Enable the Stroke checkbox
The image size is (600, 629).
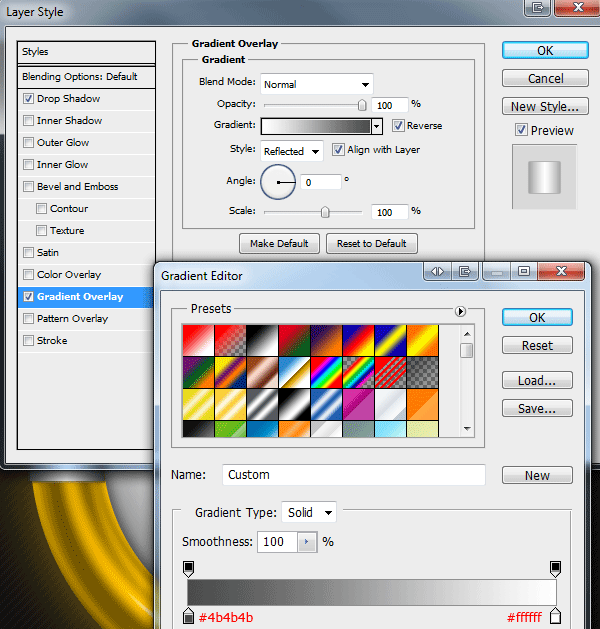[x=28, y=341]
